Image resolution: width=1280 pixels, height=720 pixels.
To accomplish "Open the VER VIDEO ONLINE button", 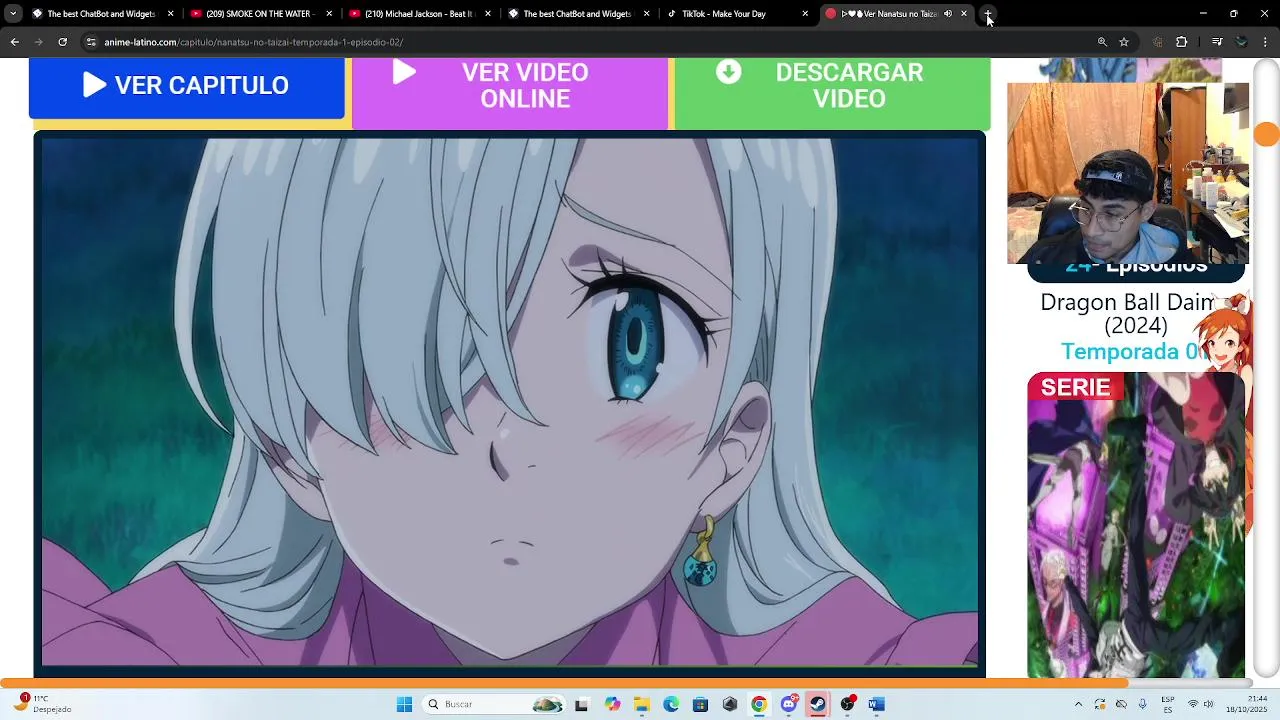I will [509, 92].
